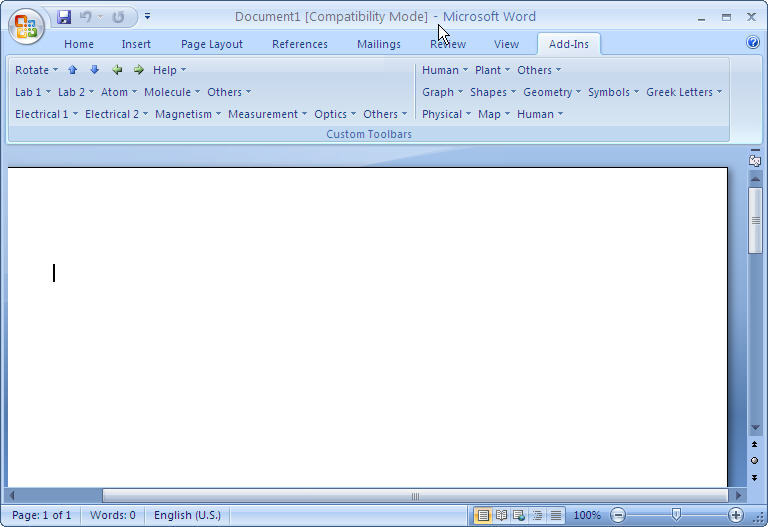
Task: Expand the Shapes menu
Action: point(493,92)
